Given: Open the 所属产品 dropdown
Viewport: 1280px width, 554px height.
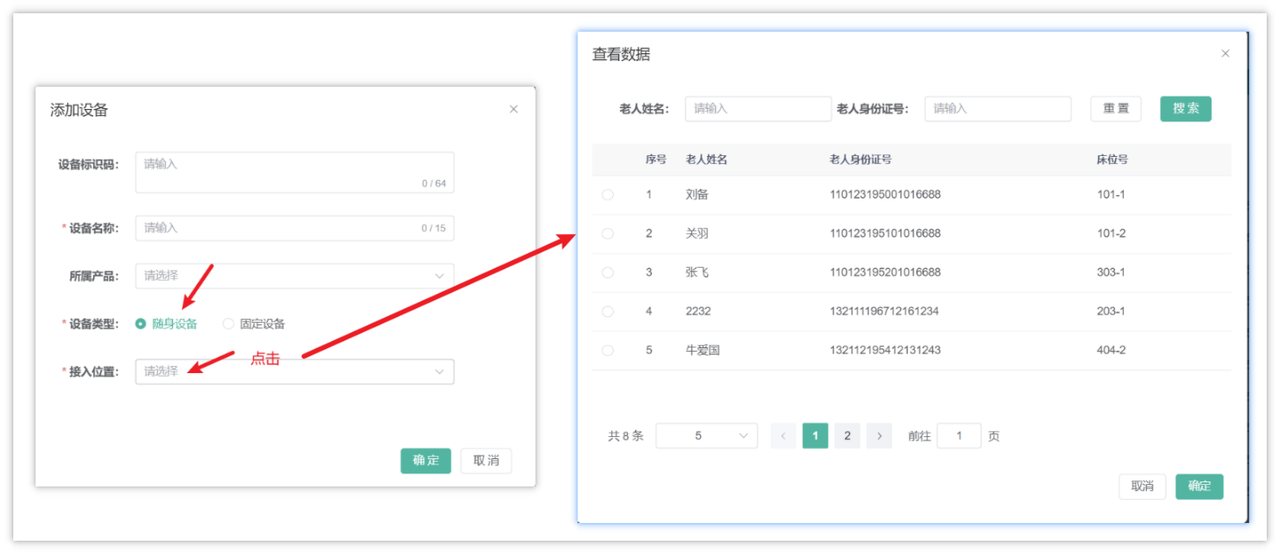Looking at the screenshot, I should point(294,276).
